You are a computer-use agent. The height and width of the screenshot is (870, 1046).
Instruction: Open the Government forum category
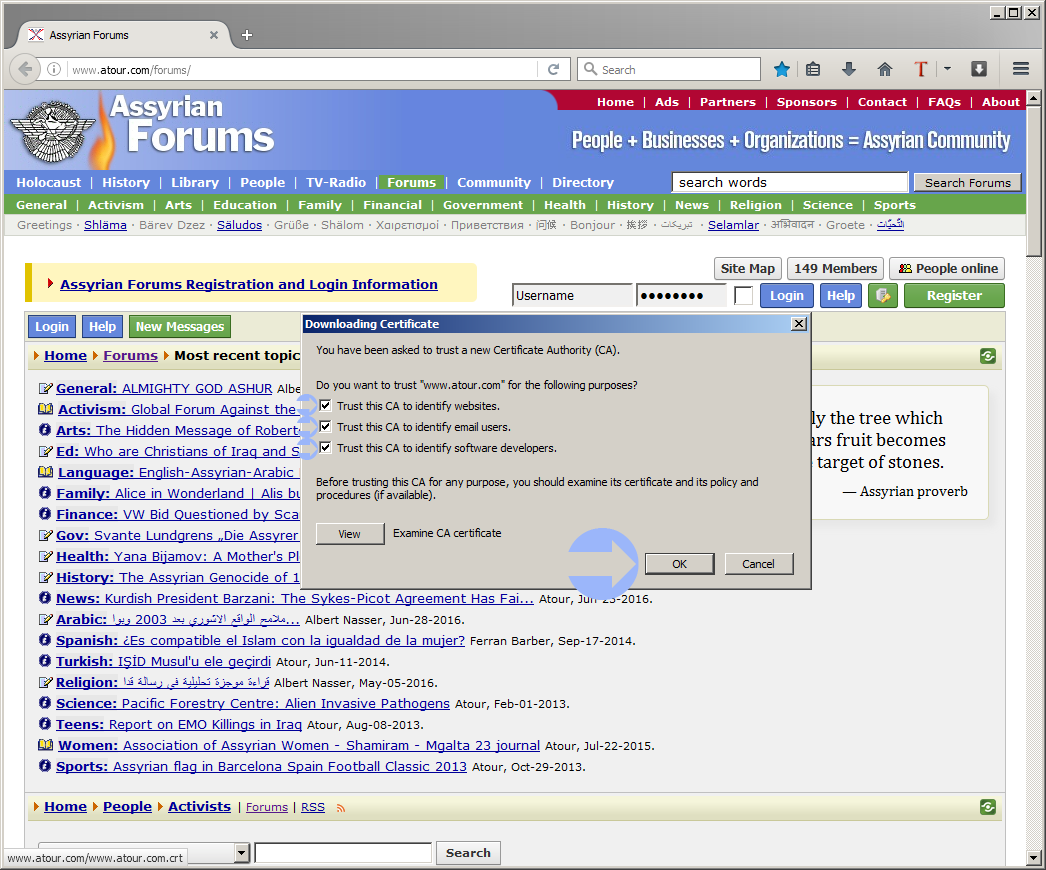[483, 205]
